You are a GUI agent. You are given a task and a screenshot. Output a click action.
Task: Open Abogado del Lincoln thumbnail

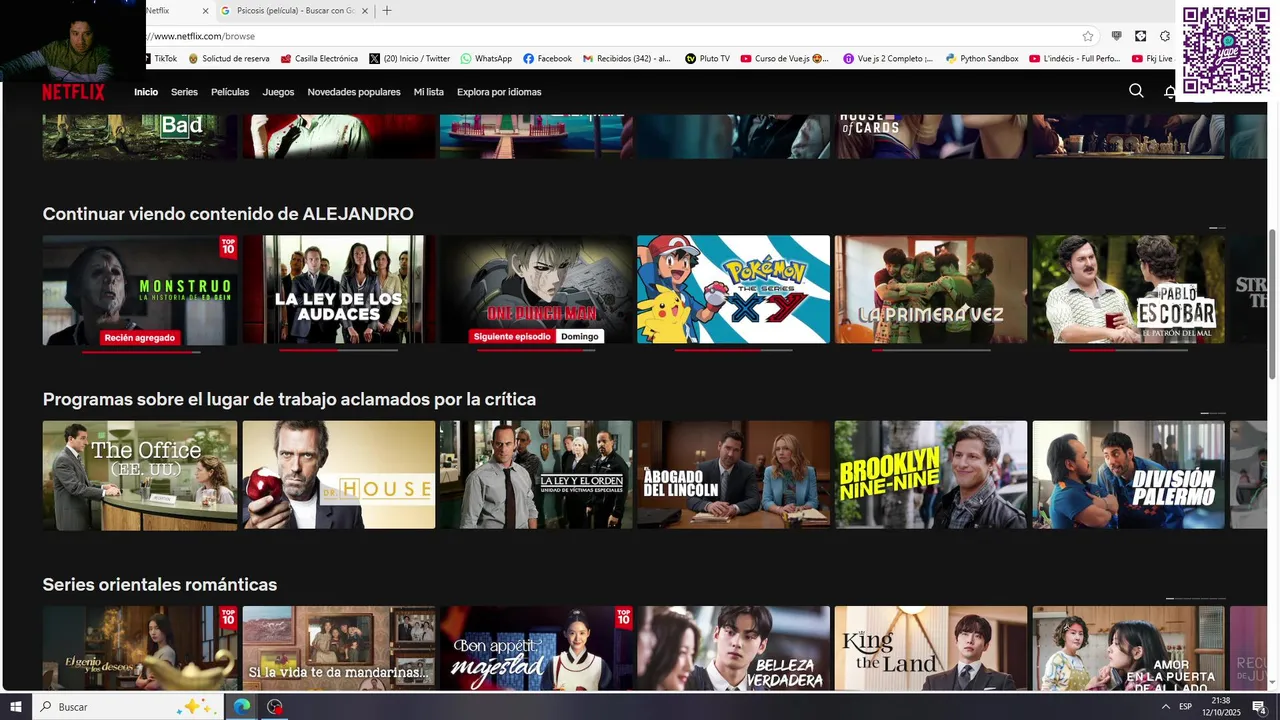click(733, 475)
